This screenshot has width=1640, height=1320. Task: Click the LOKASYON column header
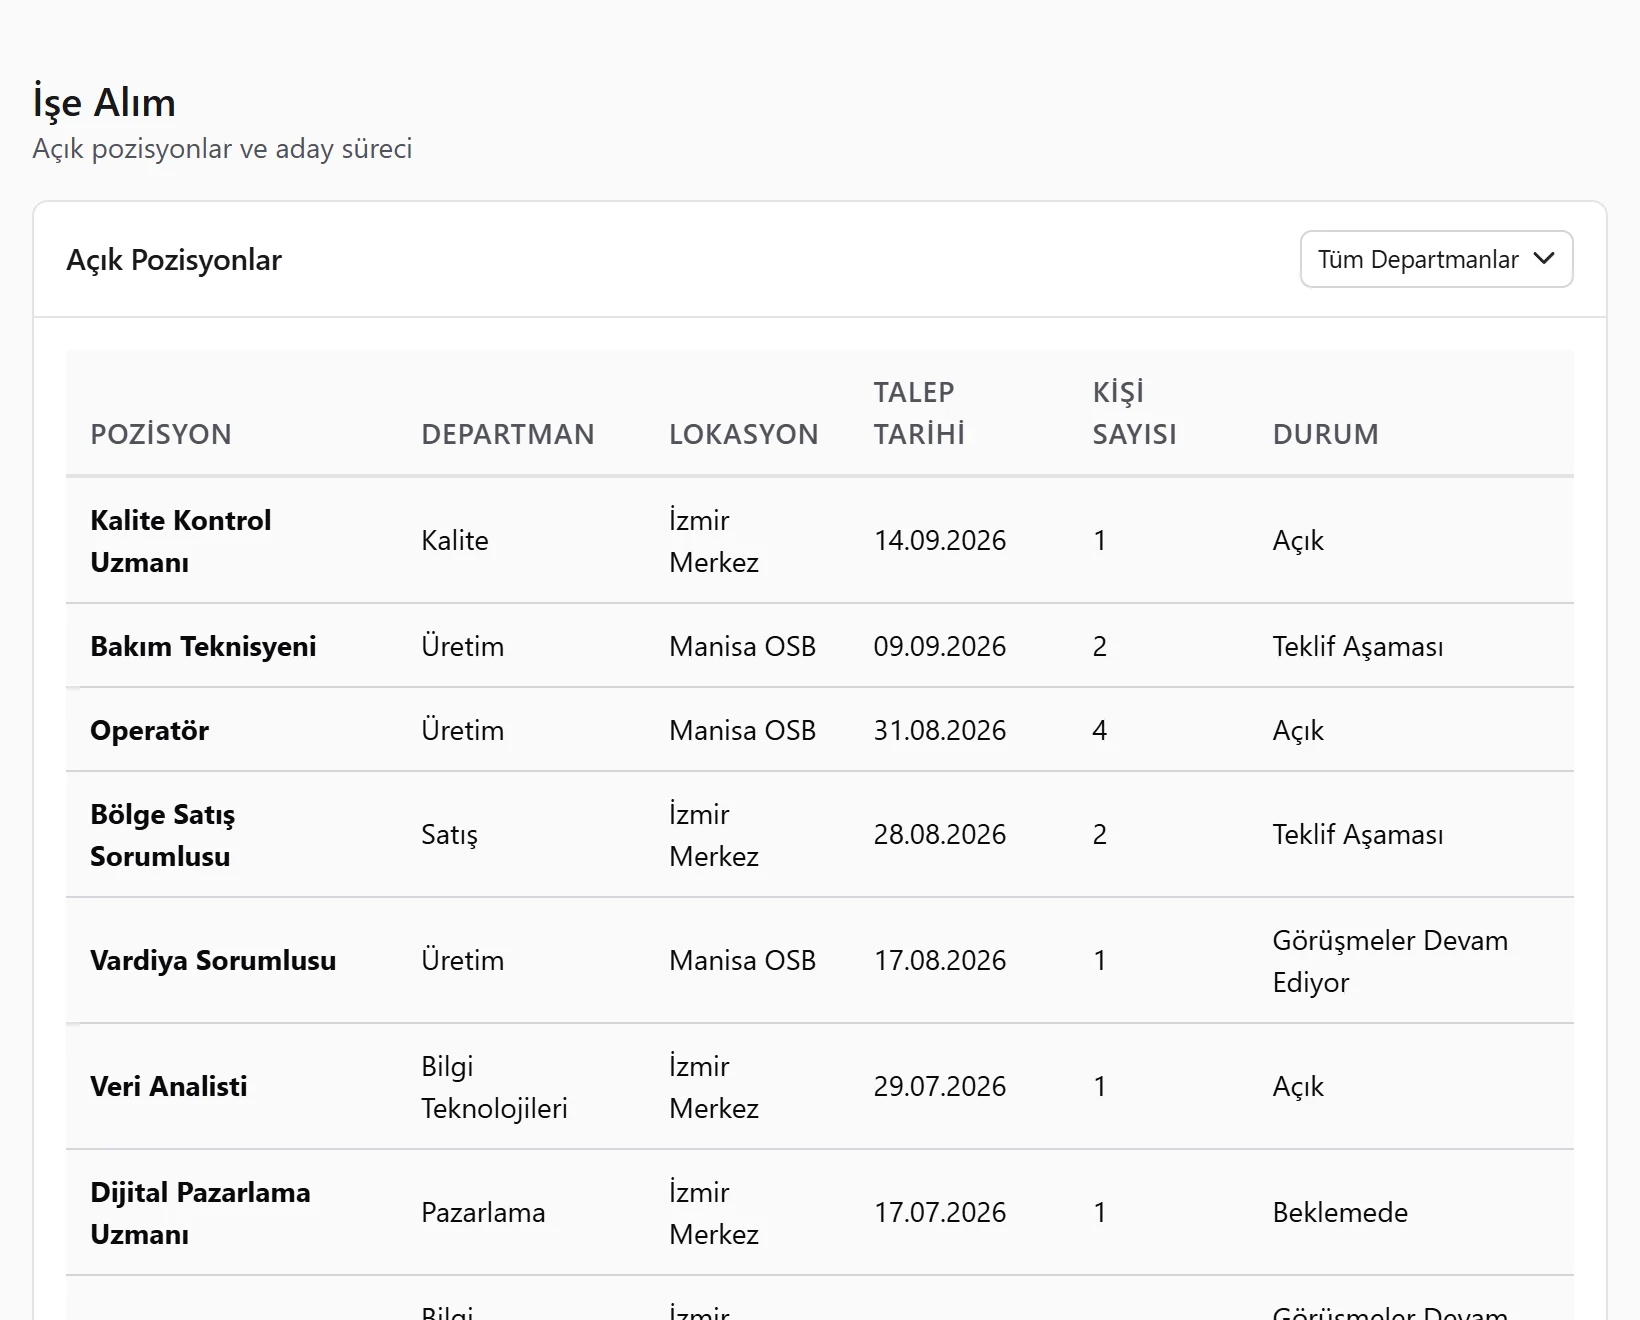[744, 434]
